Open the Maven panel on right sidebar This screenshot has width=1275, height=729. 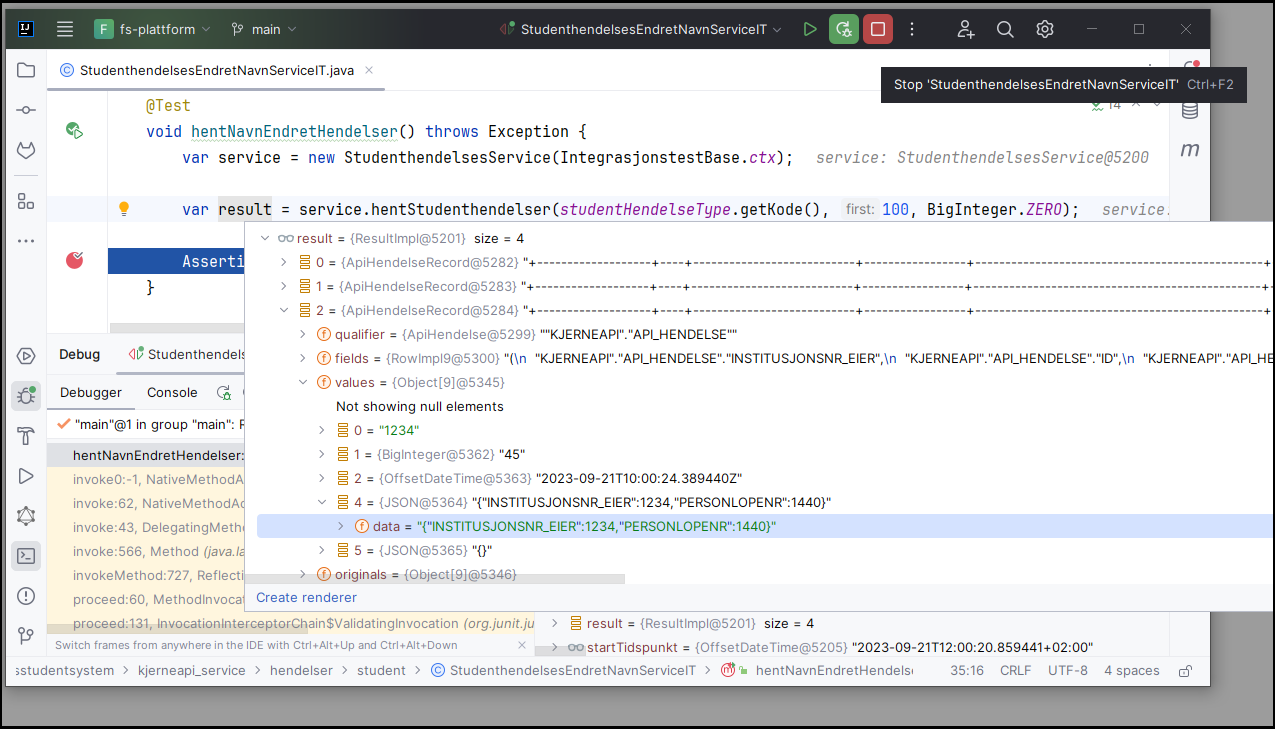(1190, 147)
